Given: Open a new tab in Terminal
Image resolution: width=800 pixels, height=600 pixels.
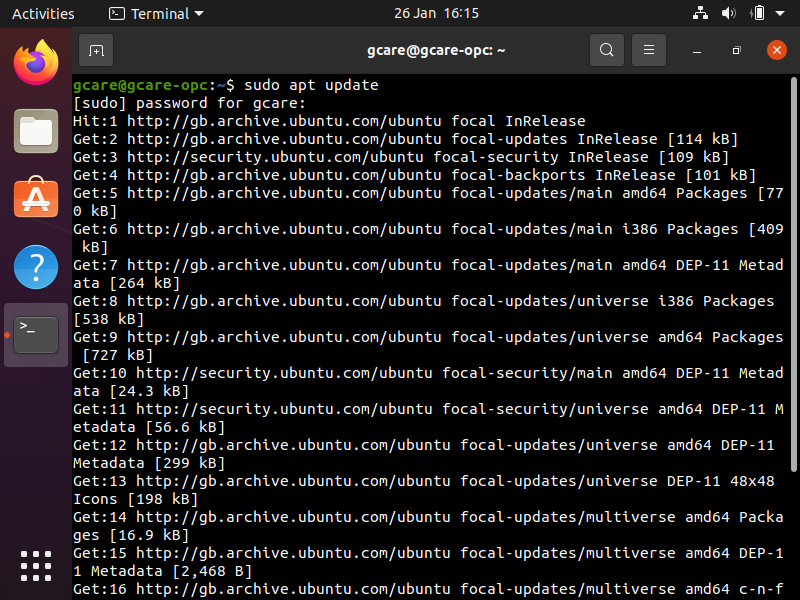Looking at the screenshot, I should 96,51.
